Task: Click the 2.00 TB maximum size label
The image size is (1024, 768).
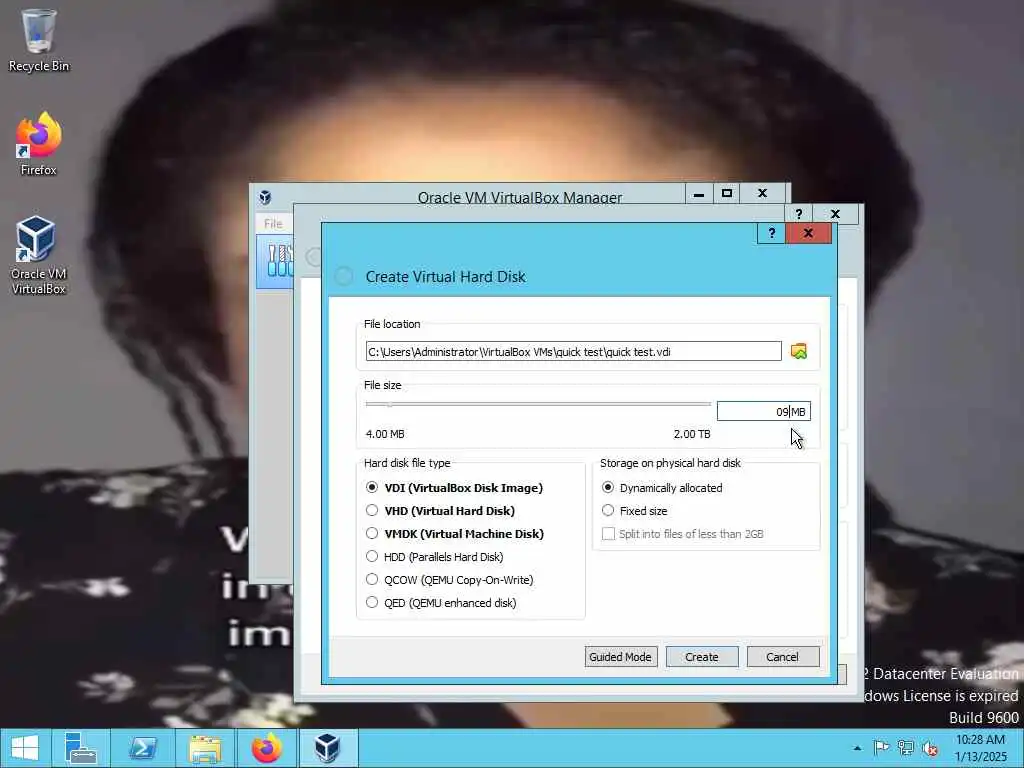Action: point(692,434)
